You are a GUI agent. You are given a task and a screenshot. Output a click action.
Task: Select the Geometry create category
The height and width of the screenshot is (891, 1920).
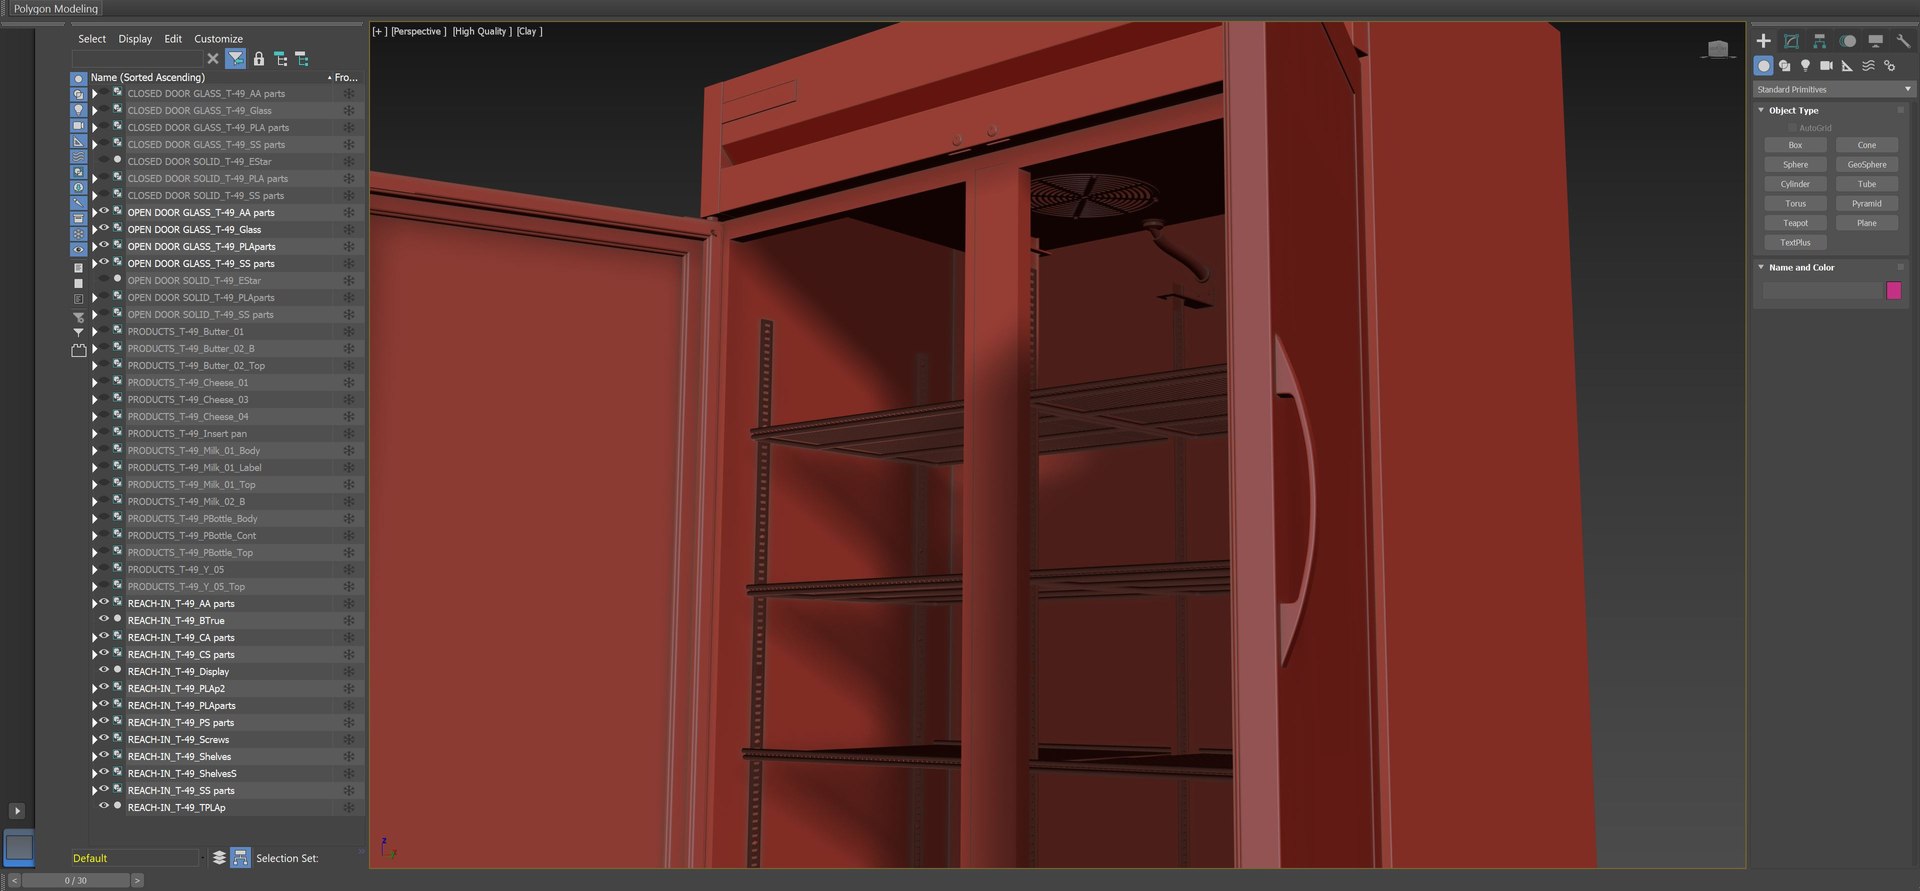click(x=1763, y=66)
